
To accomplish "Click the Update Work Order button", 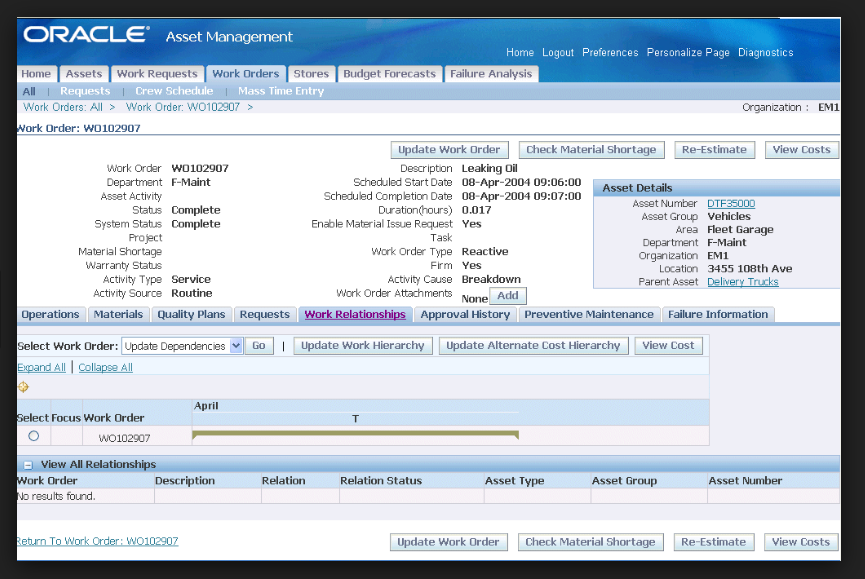I will (449, 149).
